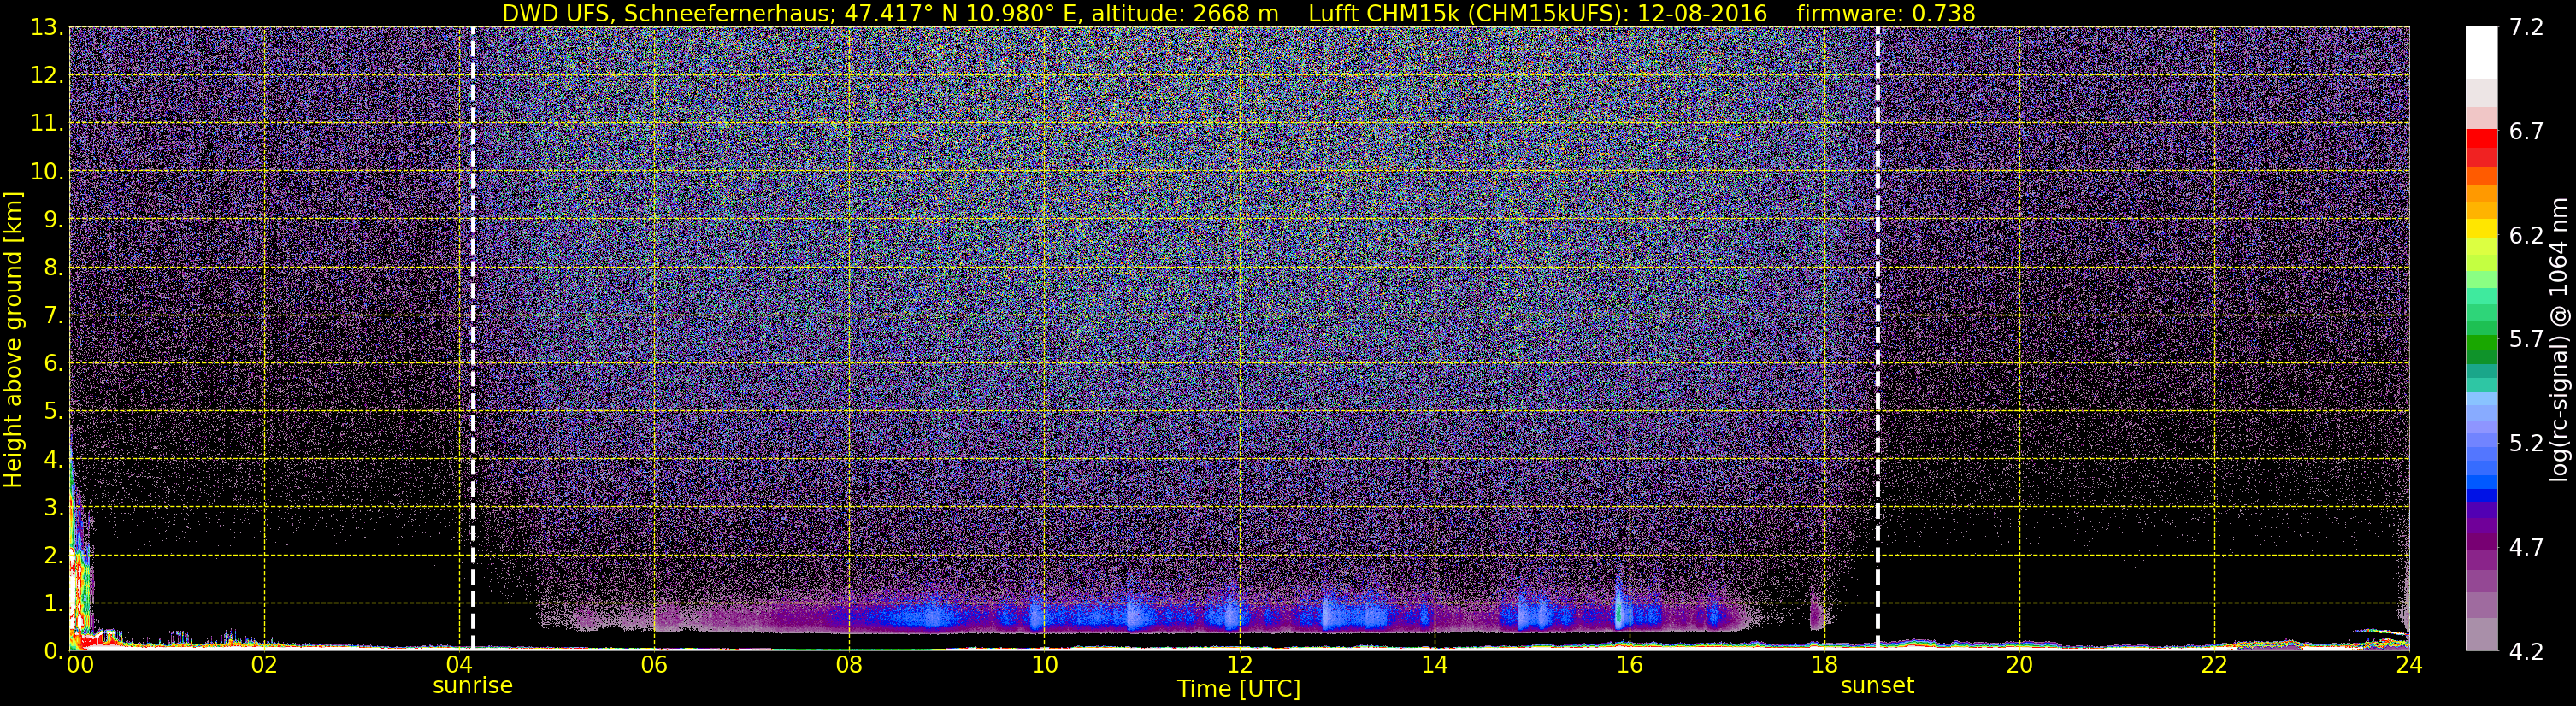Click the sunrise label below the time axis

(x=472, y=686)
